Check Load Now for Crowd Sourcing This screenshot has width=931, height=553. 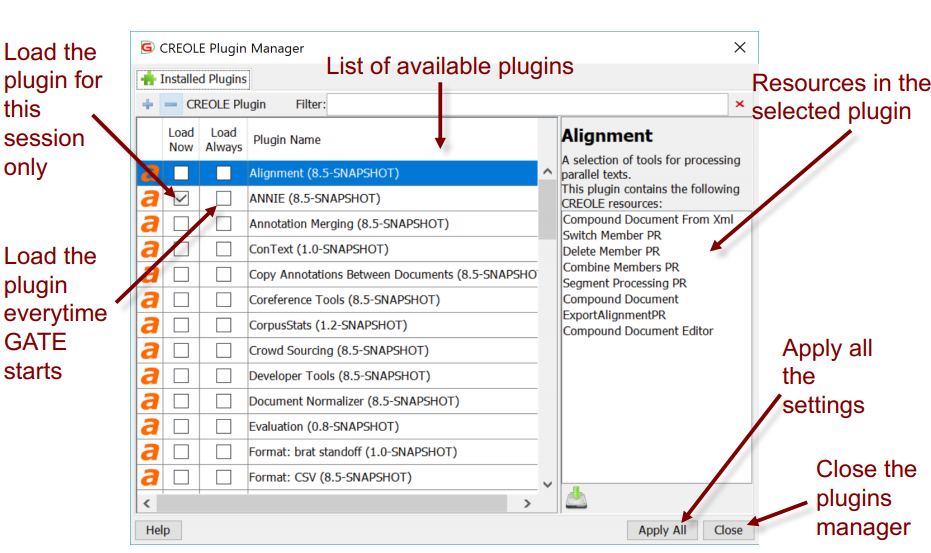point(181,350)
